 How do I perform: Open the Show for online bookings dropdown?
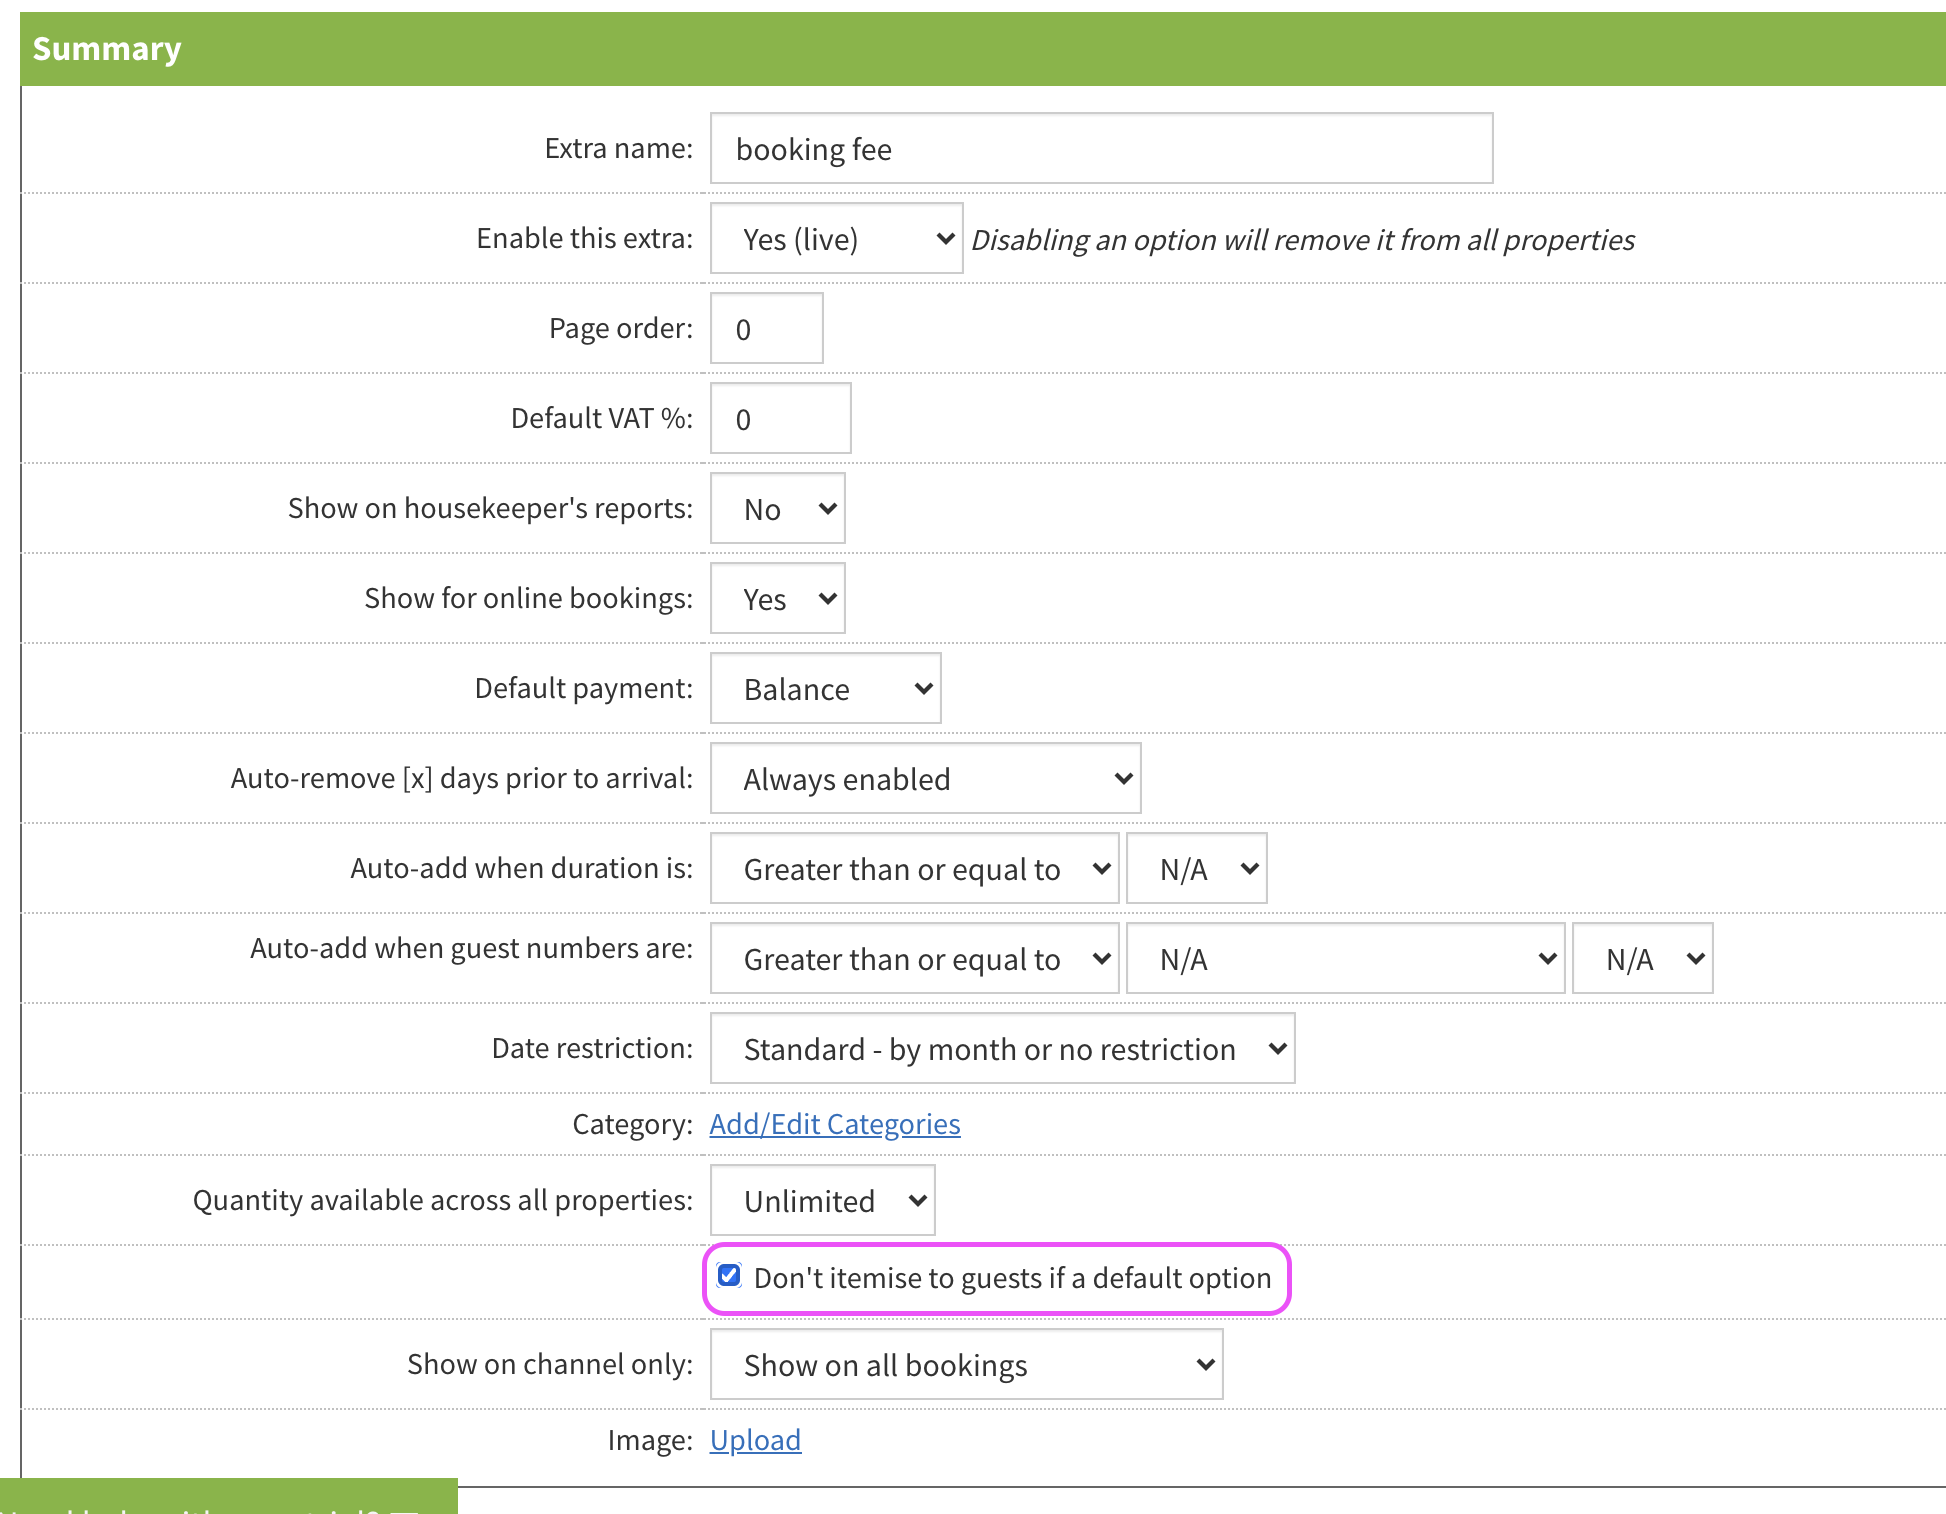(x=777, y=599)
